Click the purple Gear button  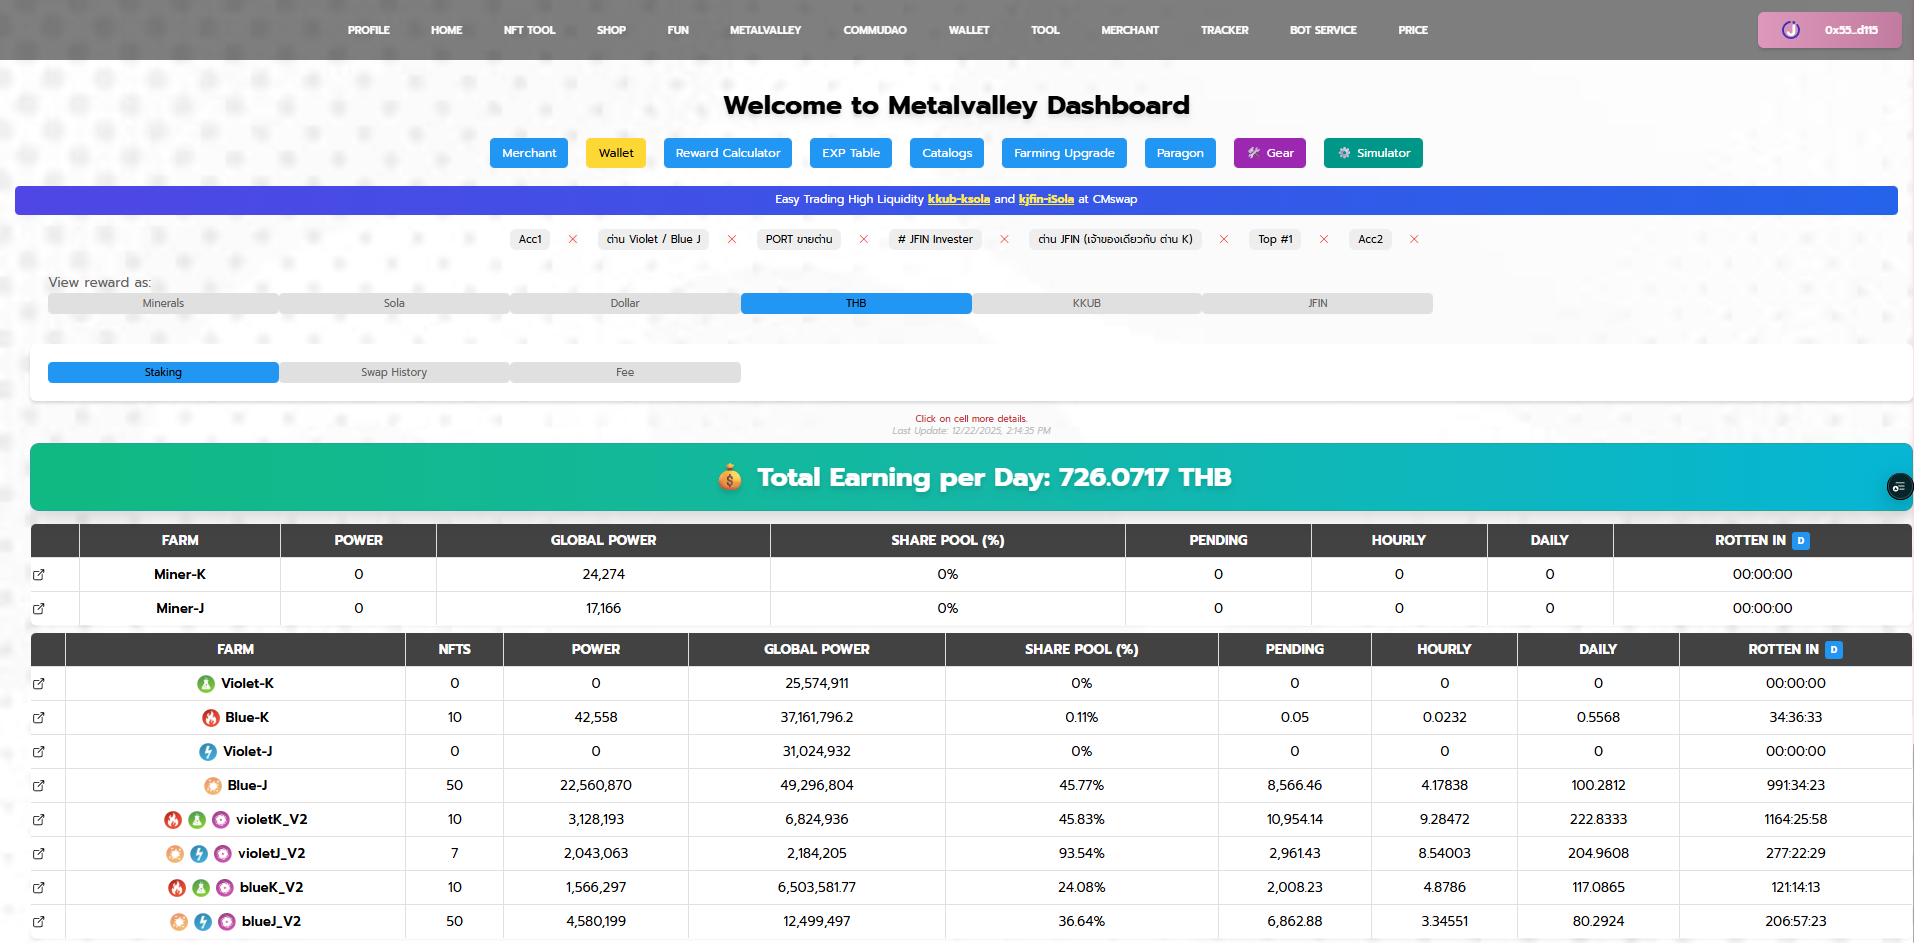1269,153
